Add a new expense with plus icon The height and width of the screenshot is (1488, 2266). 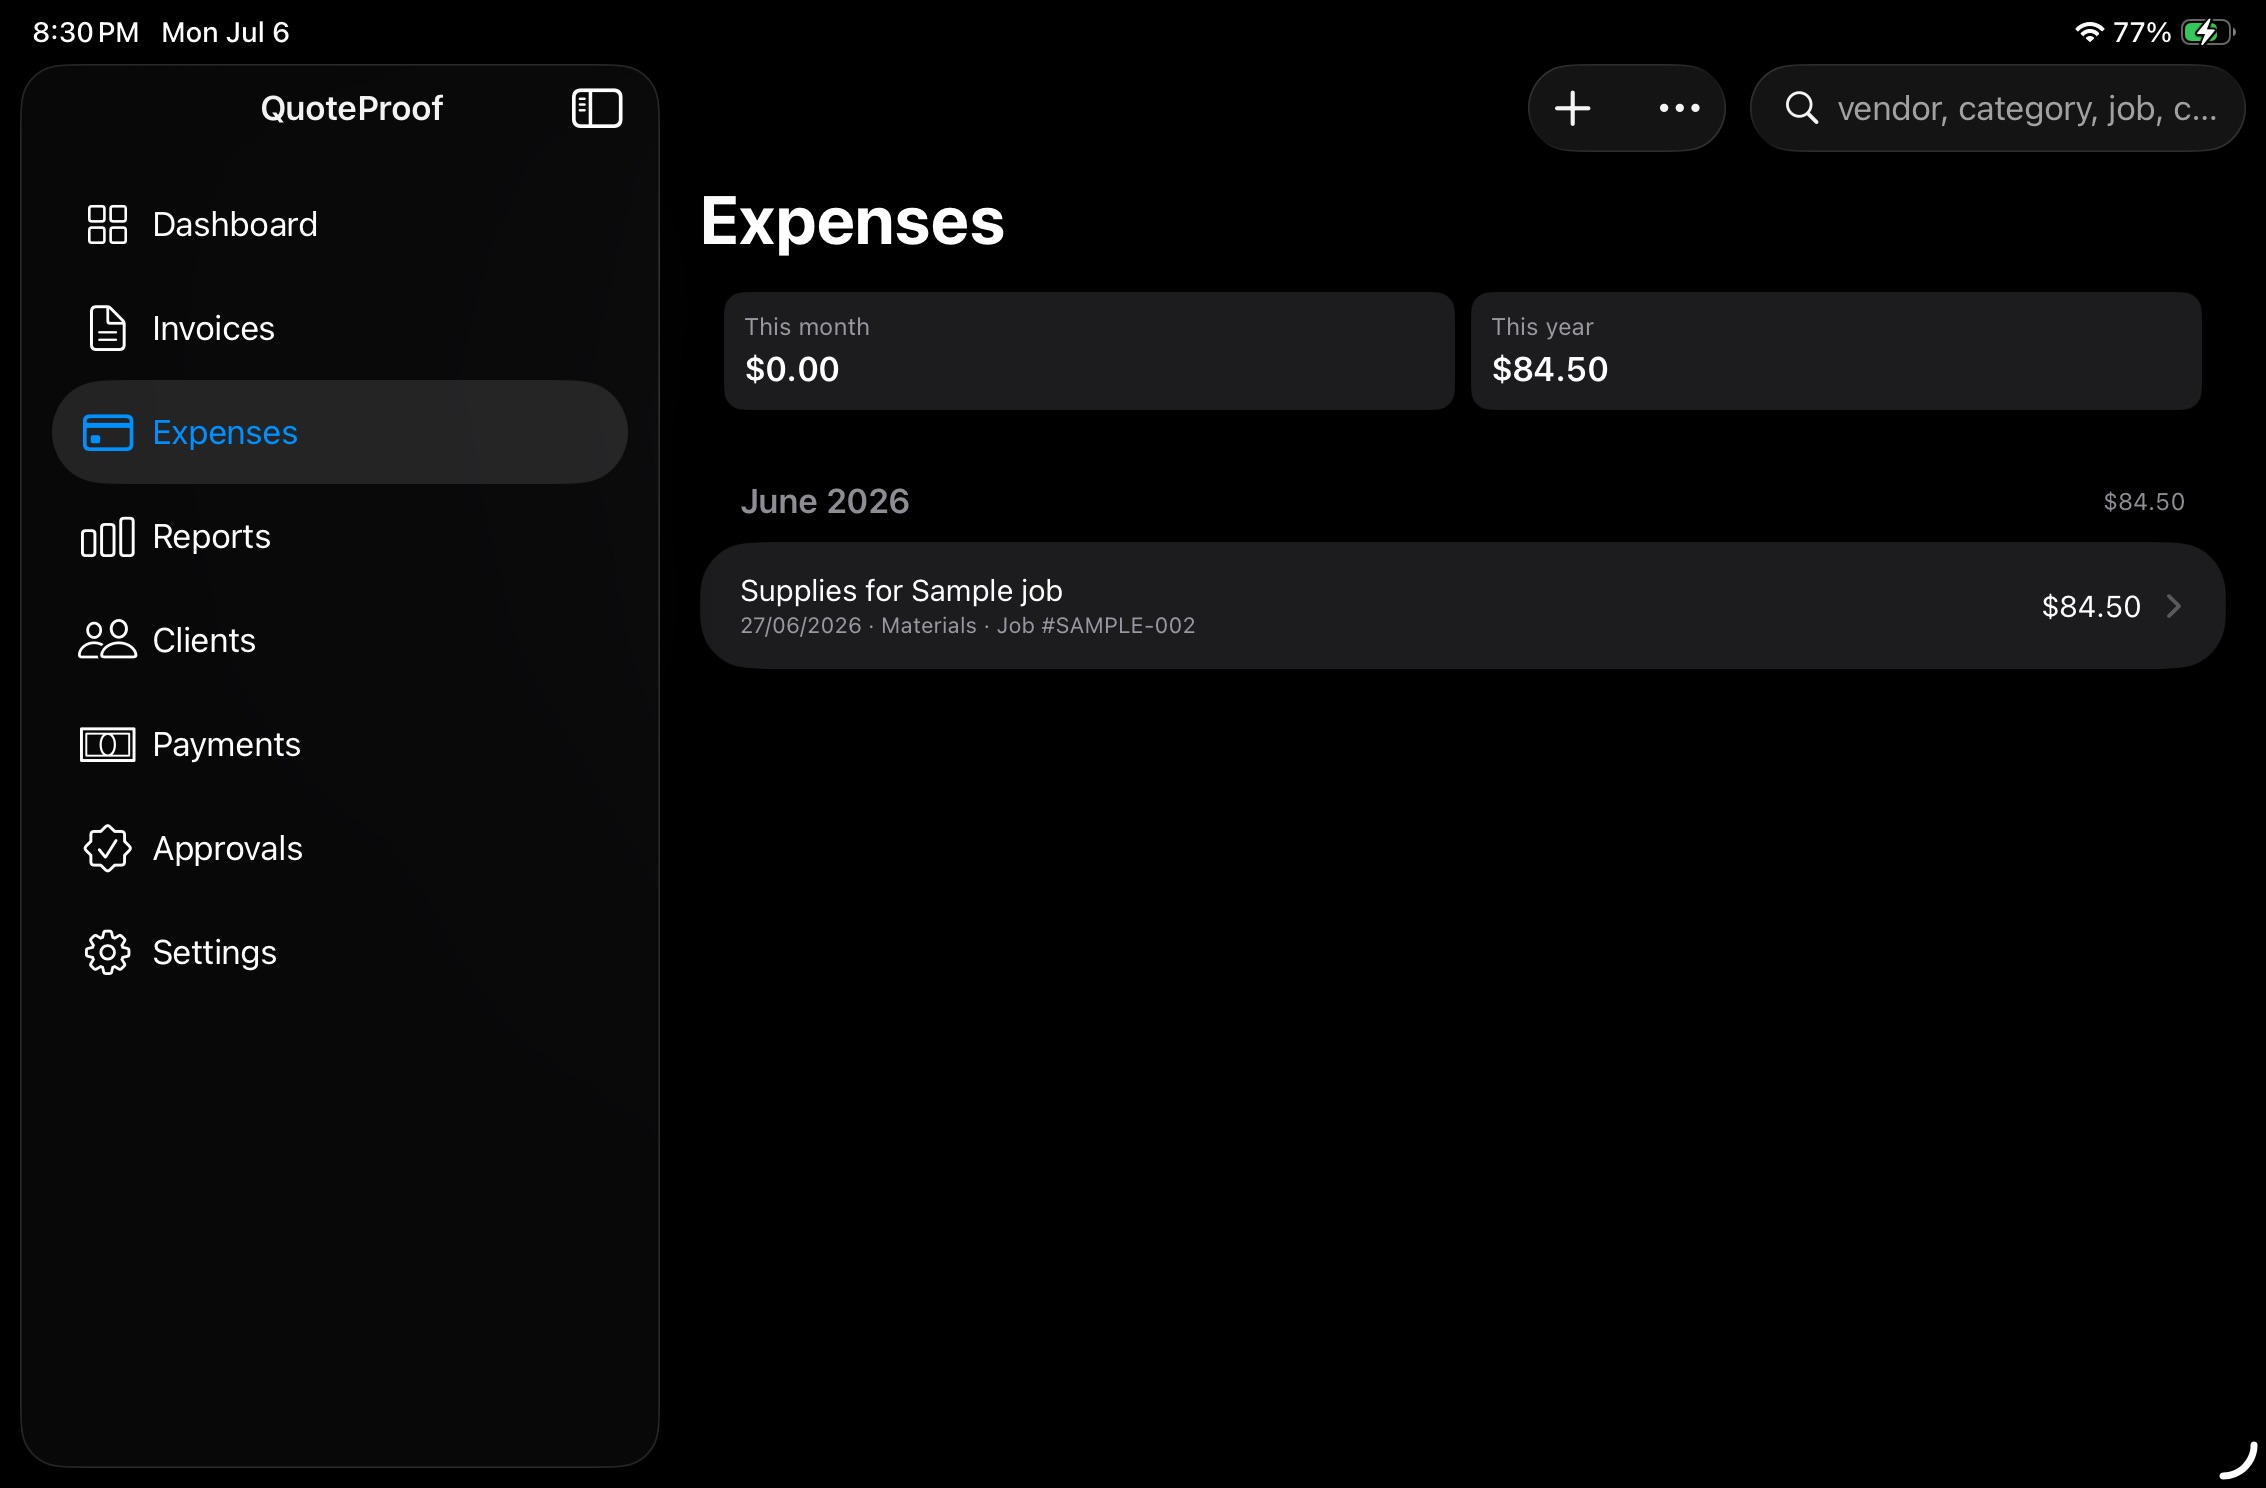coord(1573,108)
